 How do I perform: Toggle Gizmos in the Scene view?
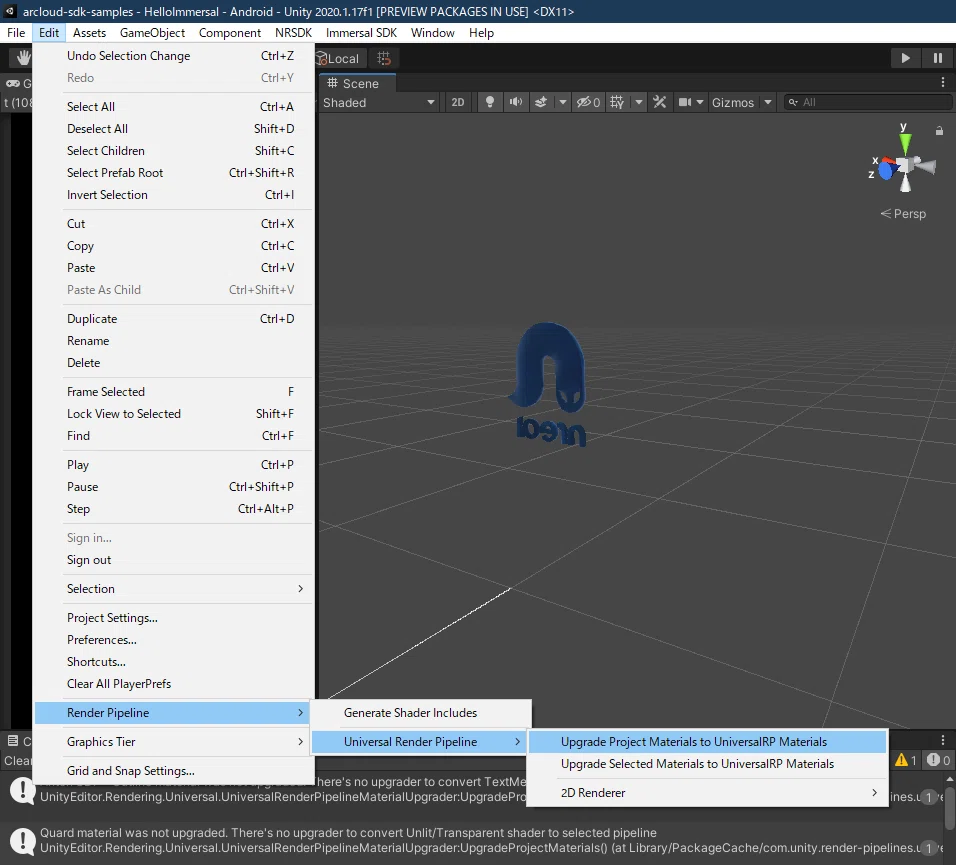(x=733, y=102)
